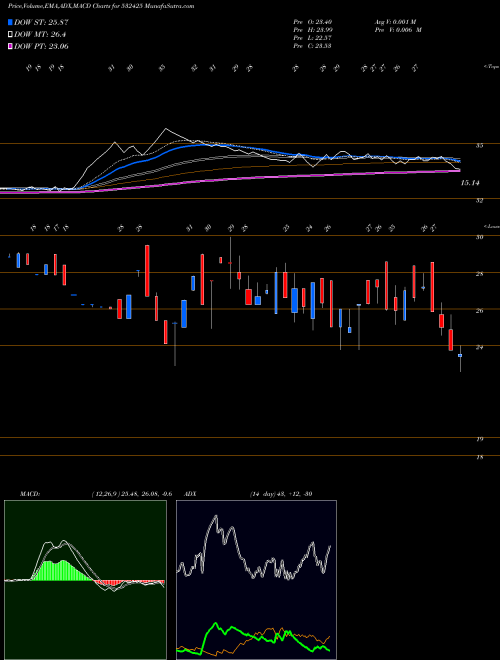Open the ADX indicator chart panel
The width and height of the screenshot is (500, 660).
click(x=256, y=580)
